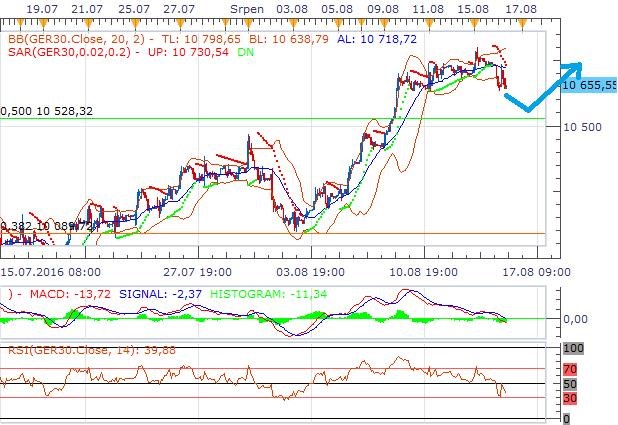Click the Srpen month label
The image size is (618, 425).
(247, 9)
